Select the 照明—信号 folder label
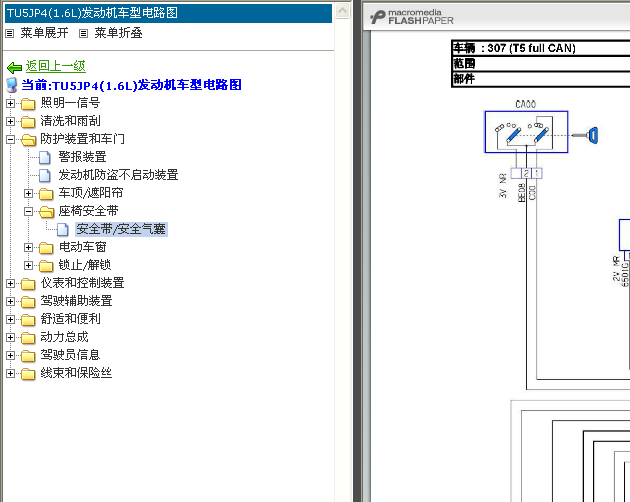Viewport: 630px width, 502px height. pos(70,103)
